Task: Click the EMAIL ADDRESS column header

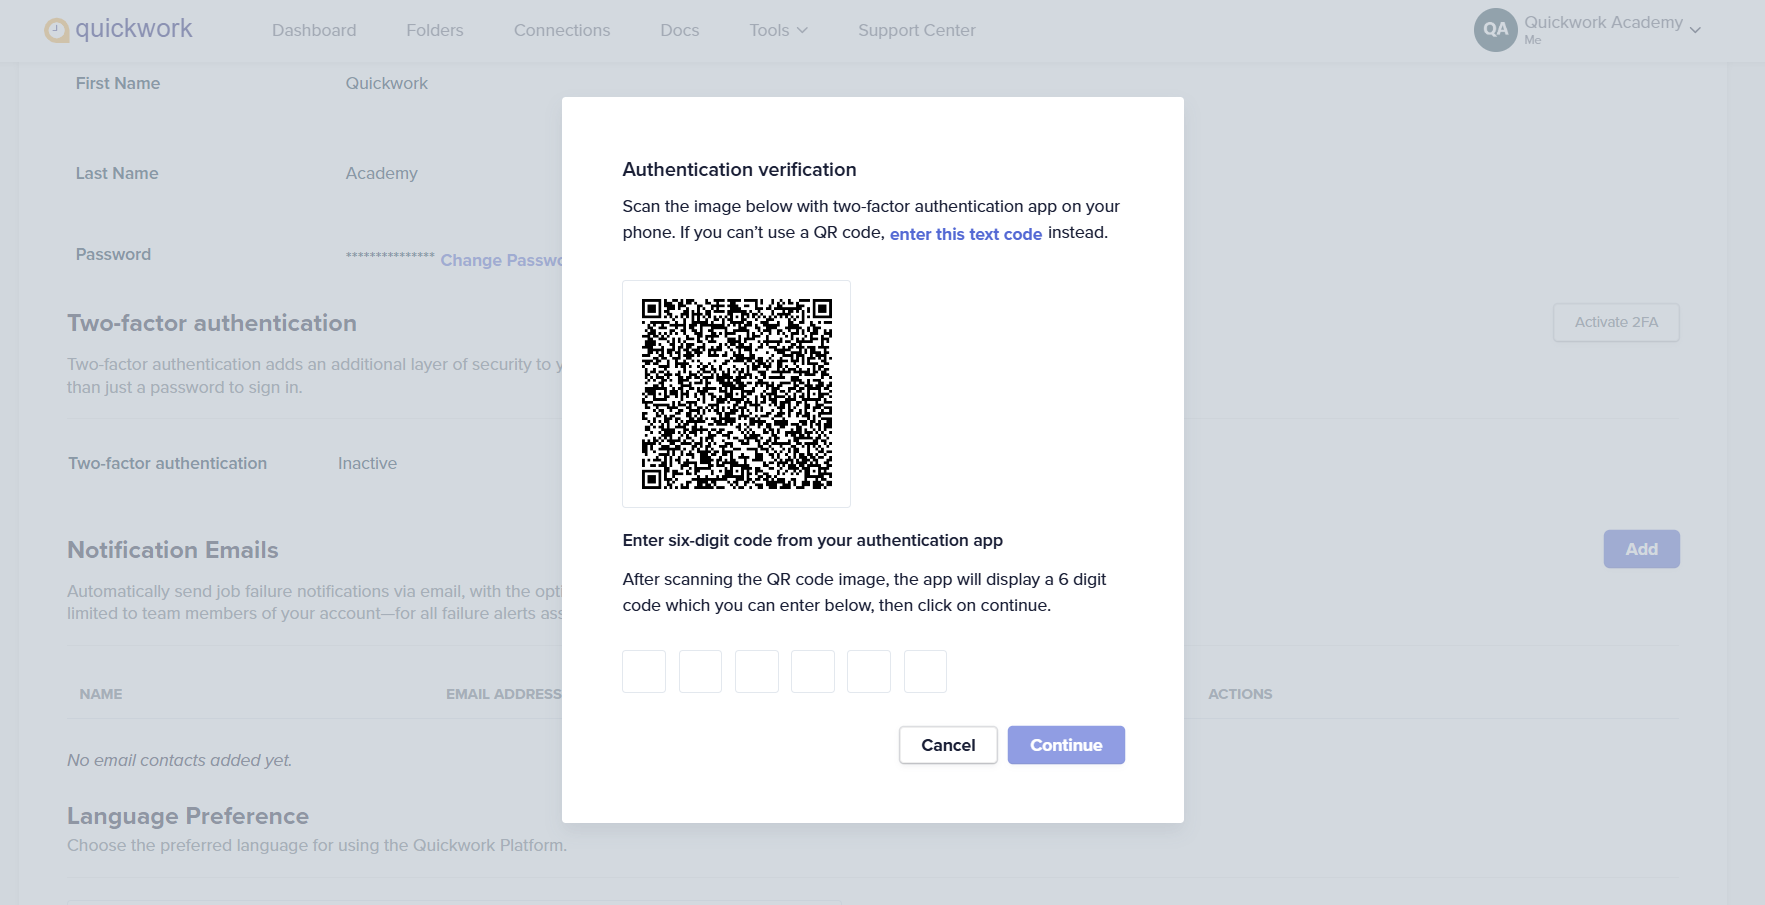Action: click(504, 694)
